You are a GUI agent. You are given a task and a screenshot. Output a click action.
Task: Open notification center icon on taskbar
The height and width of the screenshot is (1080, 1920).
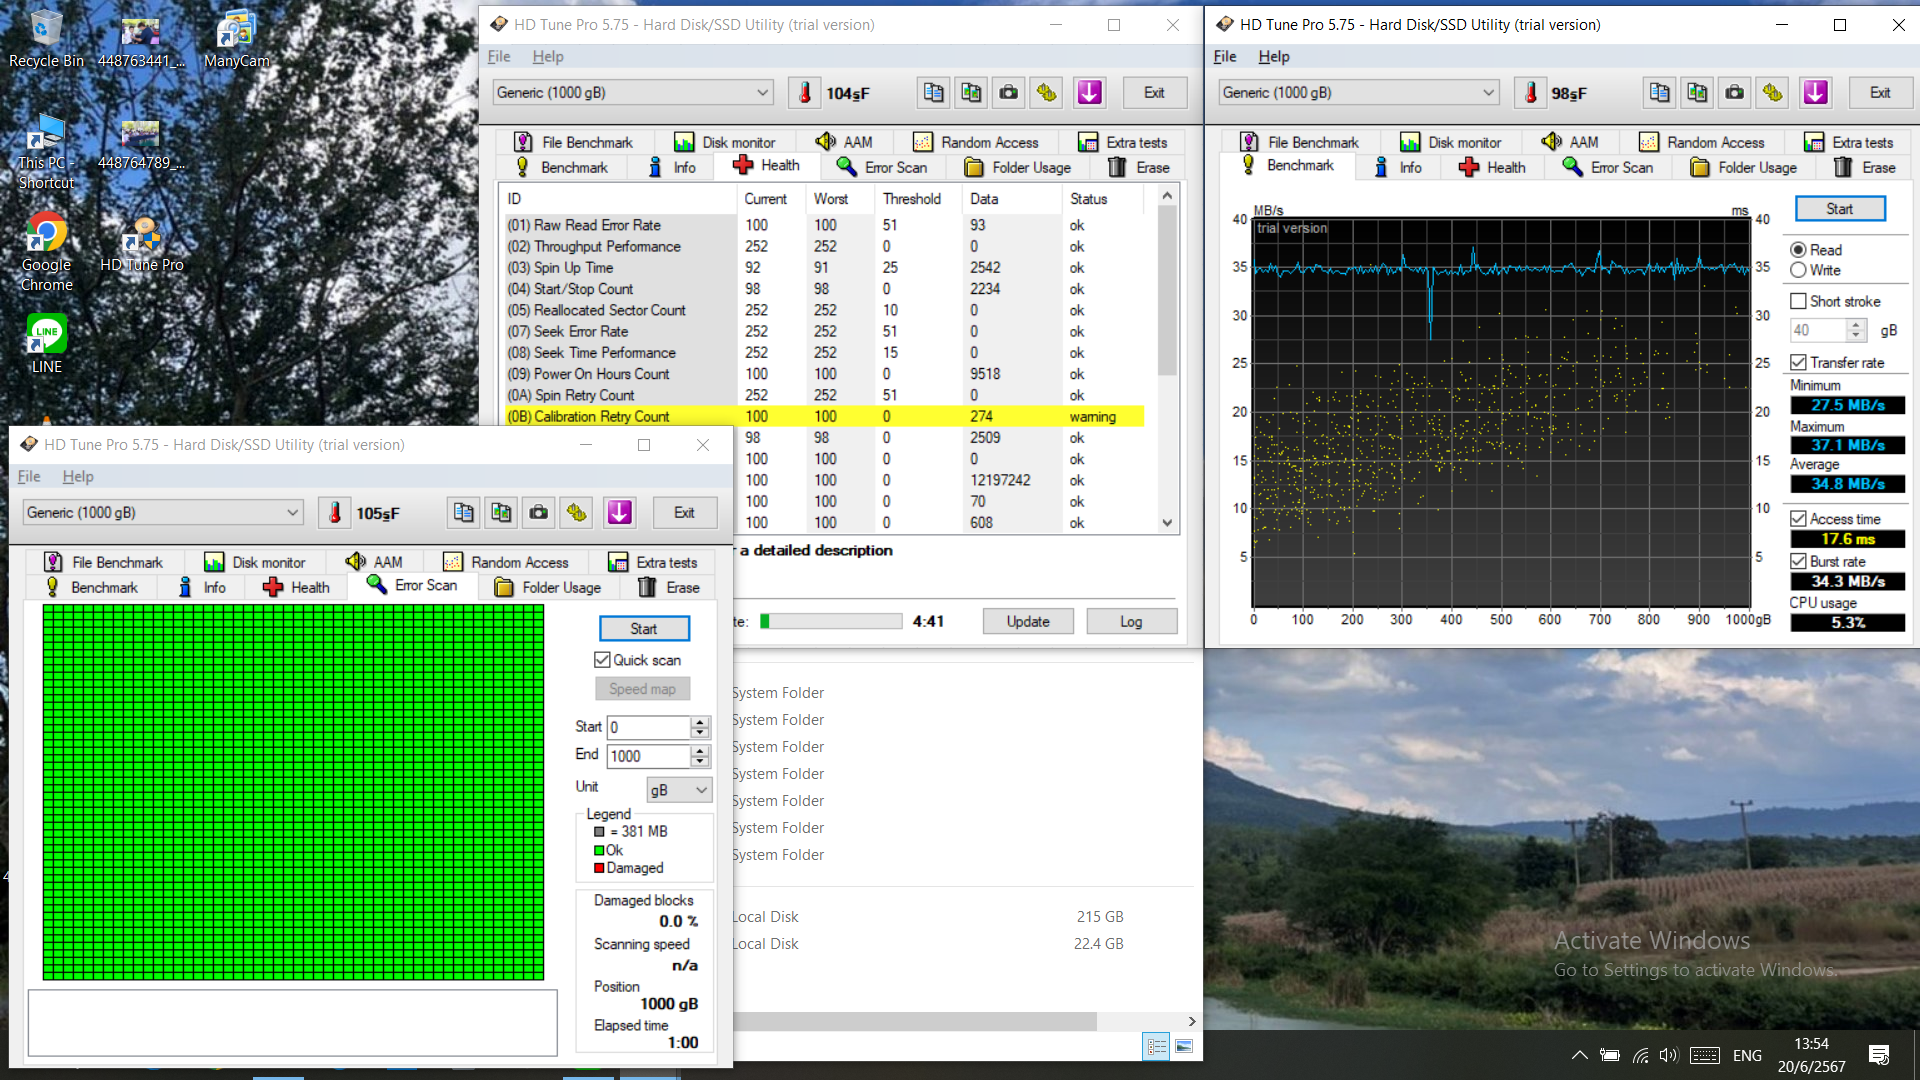(1878, 1055)
